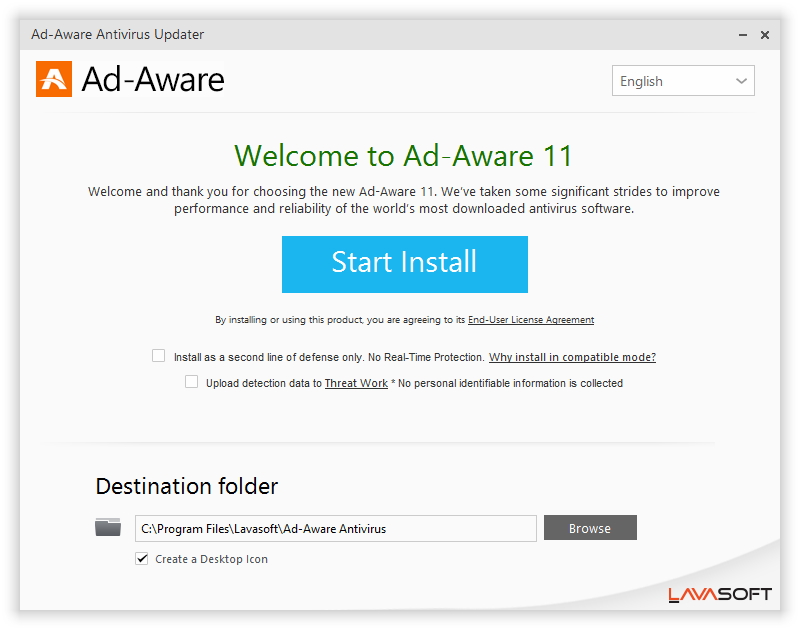Click the 'Destination folder' heading
800x630 pixels.
click(187, 486)
